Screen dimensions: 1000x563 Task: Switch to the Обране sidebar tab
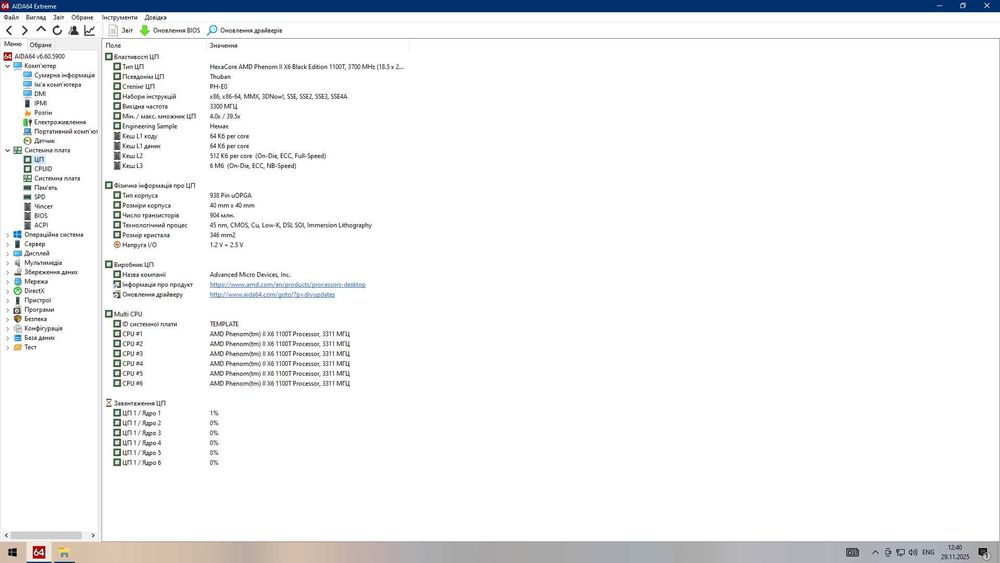coord(41,45)
